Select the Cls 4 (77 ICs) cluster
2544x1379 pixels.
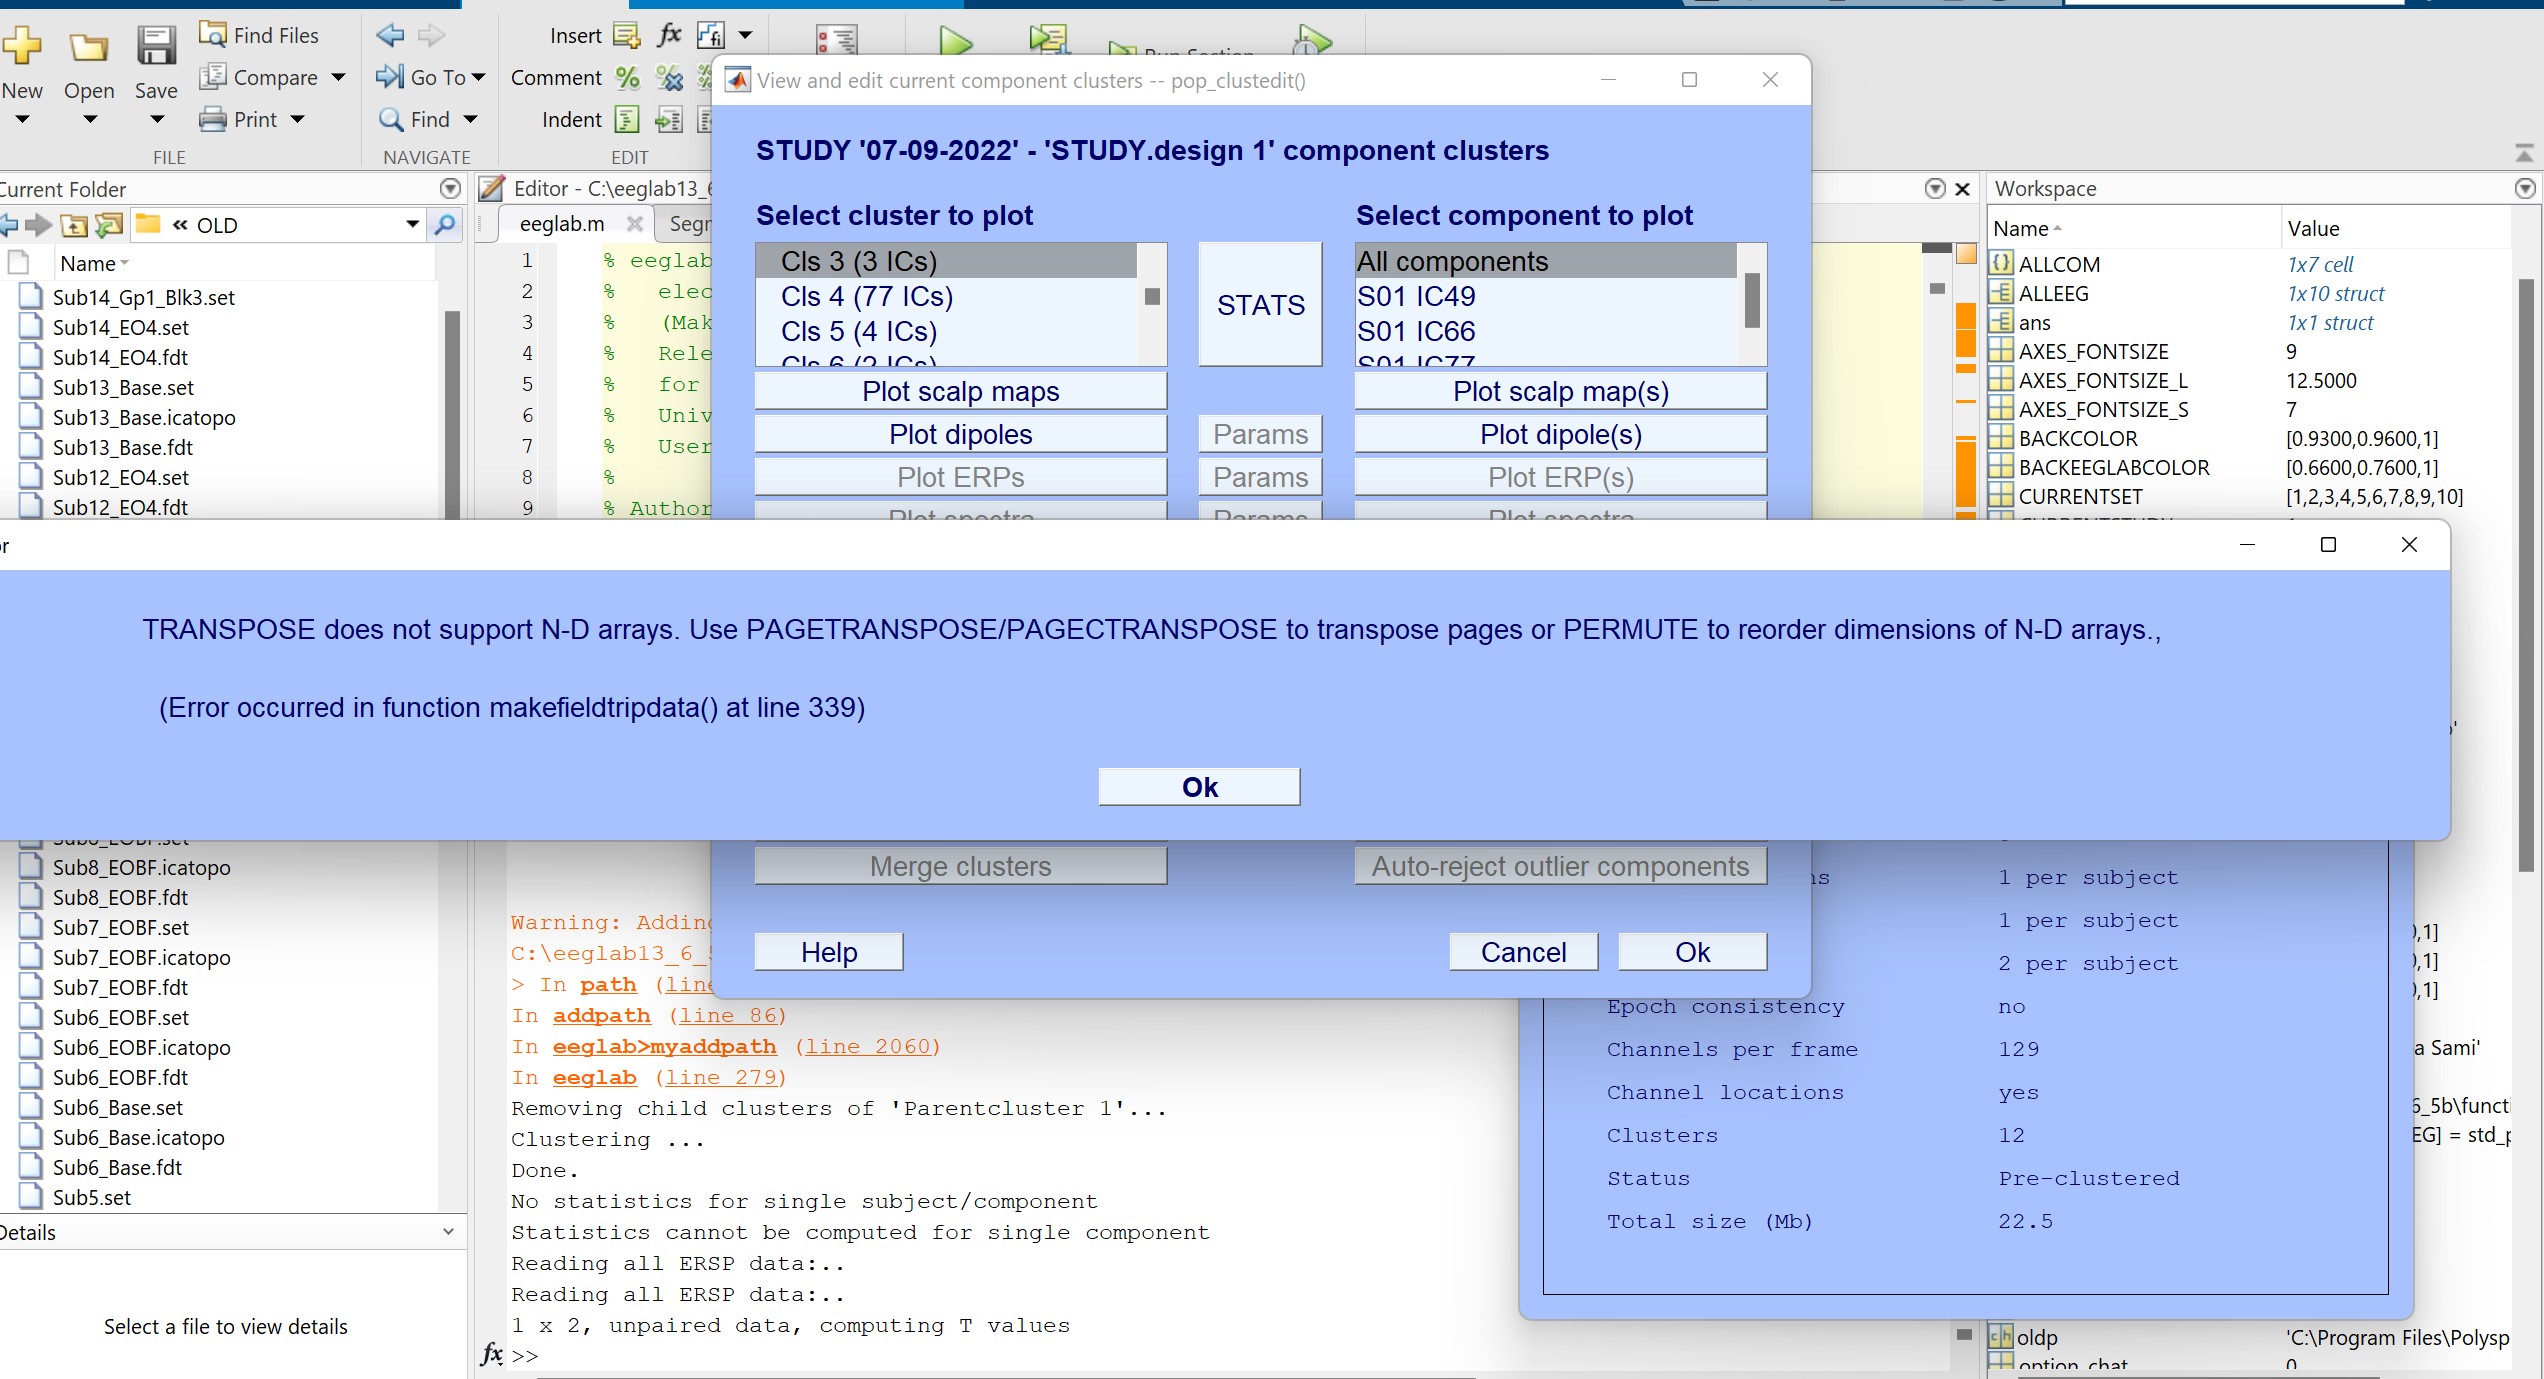click(867, 296)
